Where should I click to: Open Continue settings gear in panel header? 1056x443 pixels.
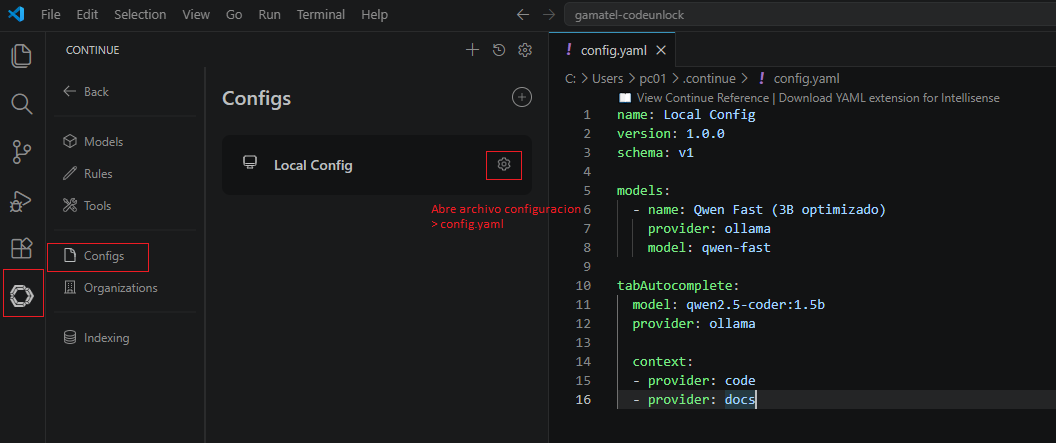525,50
